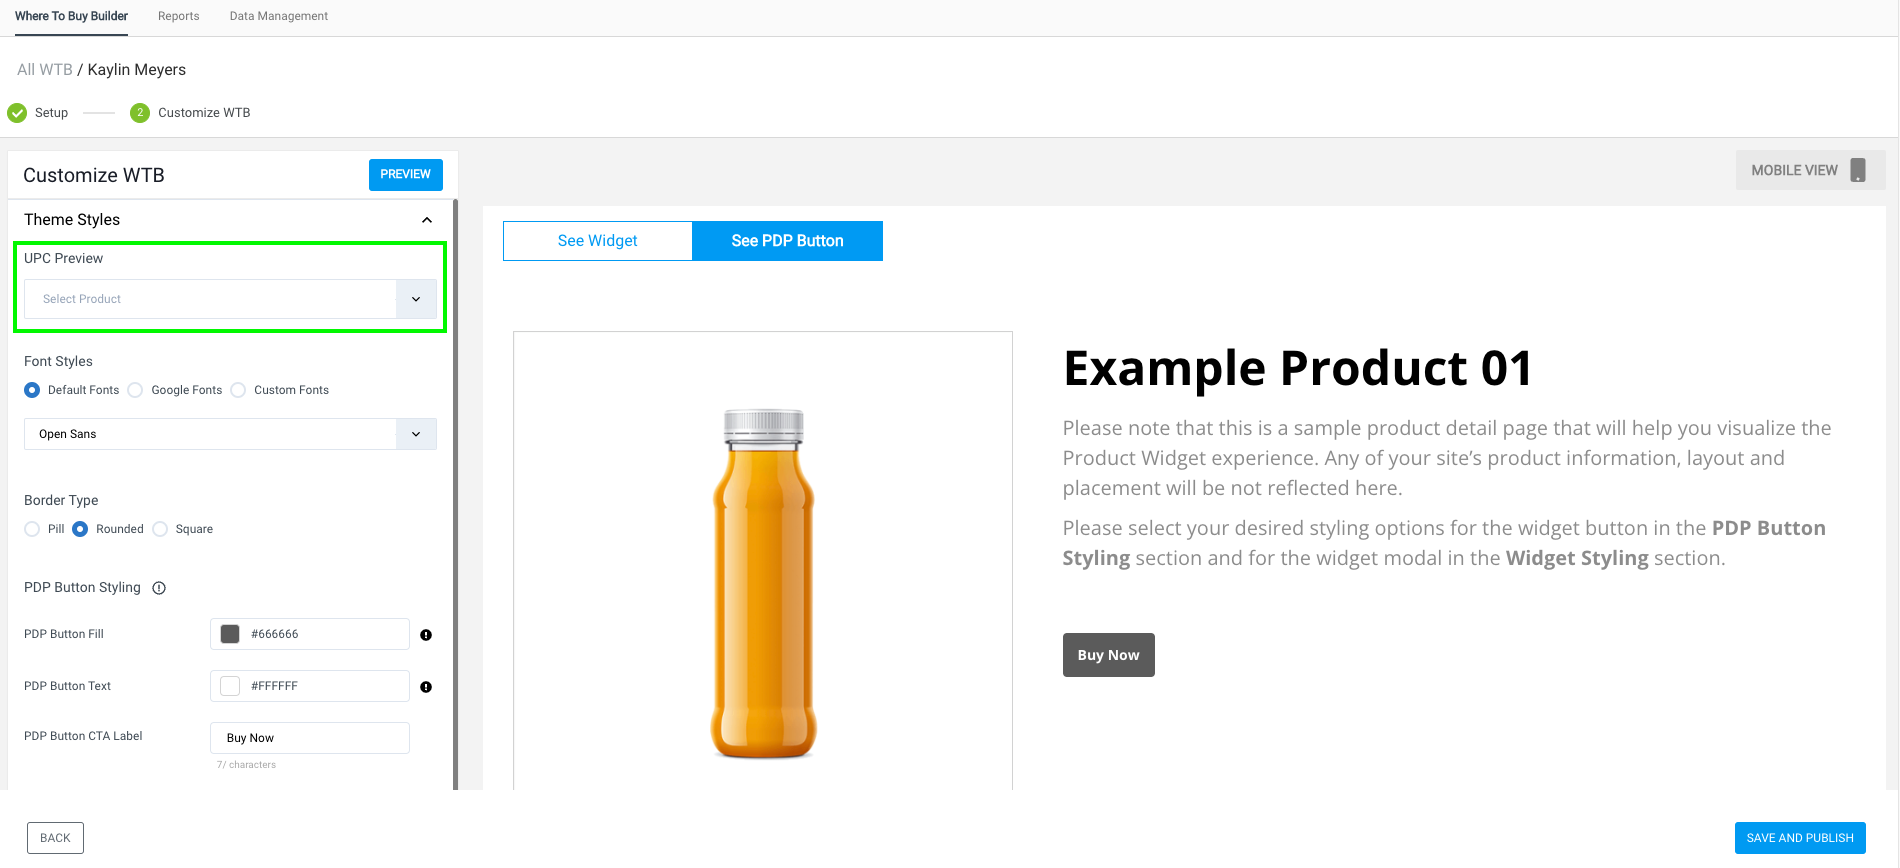Choose the Square border type
This screenshot has height=868, width=1900.
click(160, 529)
